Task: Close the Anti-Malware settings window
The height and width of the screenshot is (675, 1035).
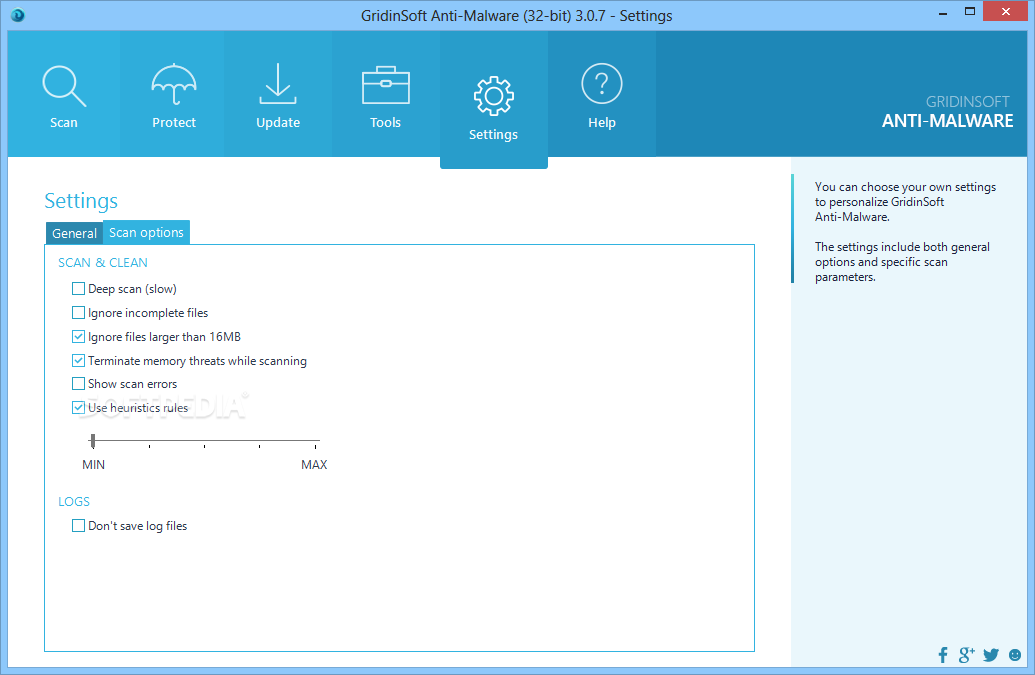Action: coord(1006,11)
